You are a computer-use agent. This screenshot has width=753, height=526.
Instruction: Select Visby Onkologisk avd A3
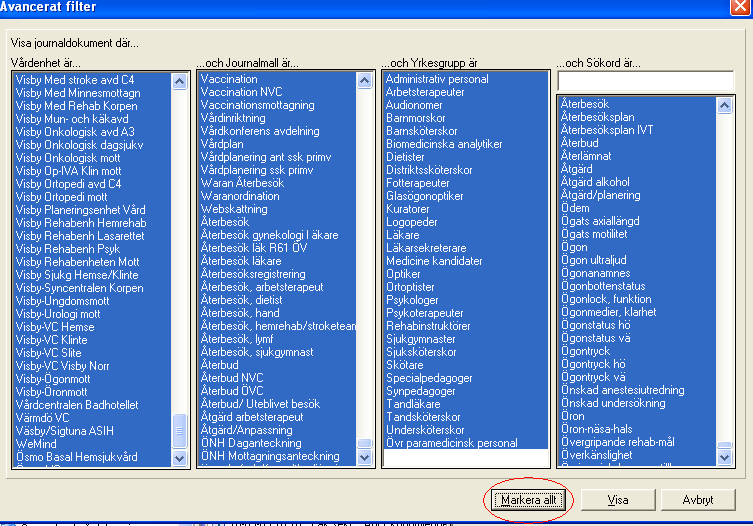(75, 132)
